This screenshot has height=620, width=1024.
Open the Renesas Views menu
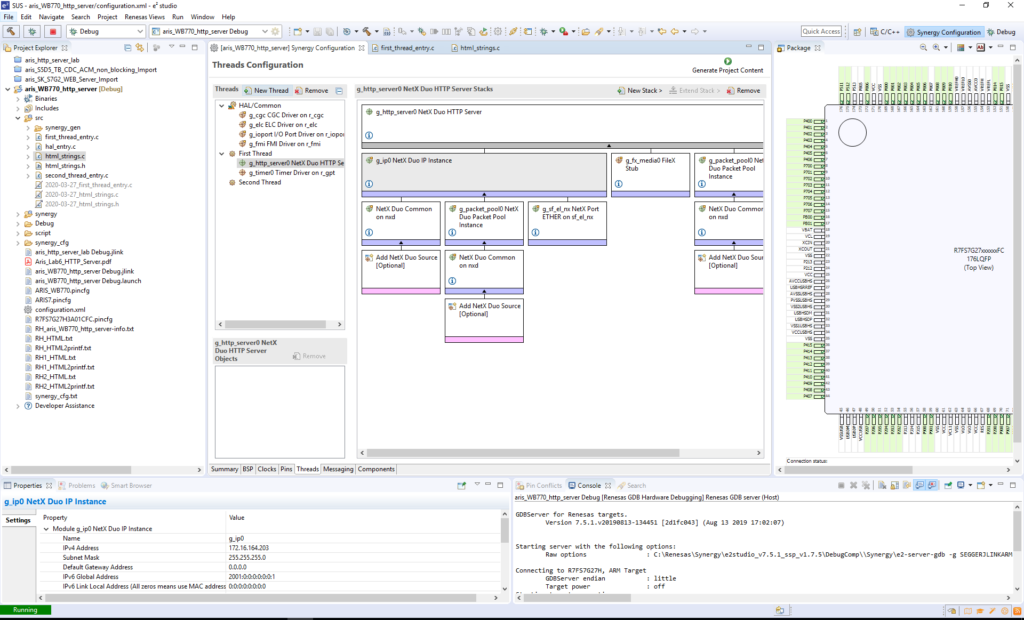[x=146, y=17]
